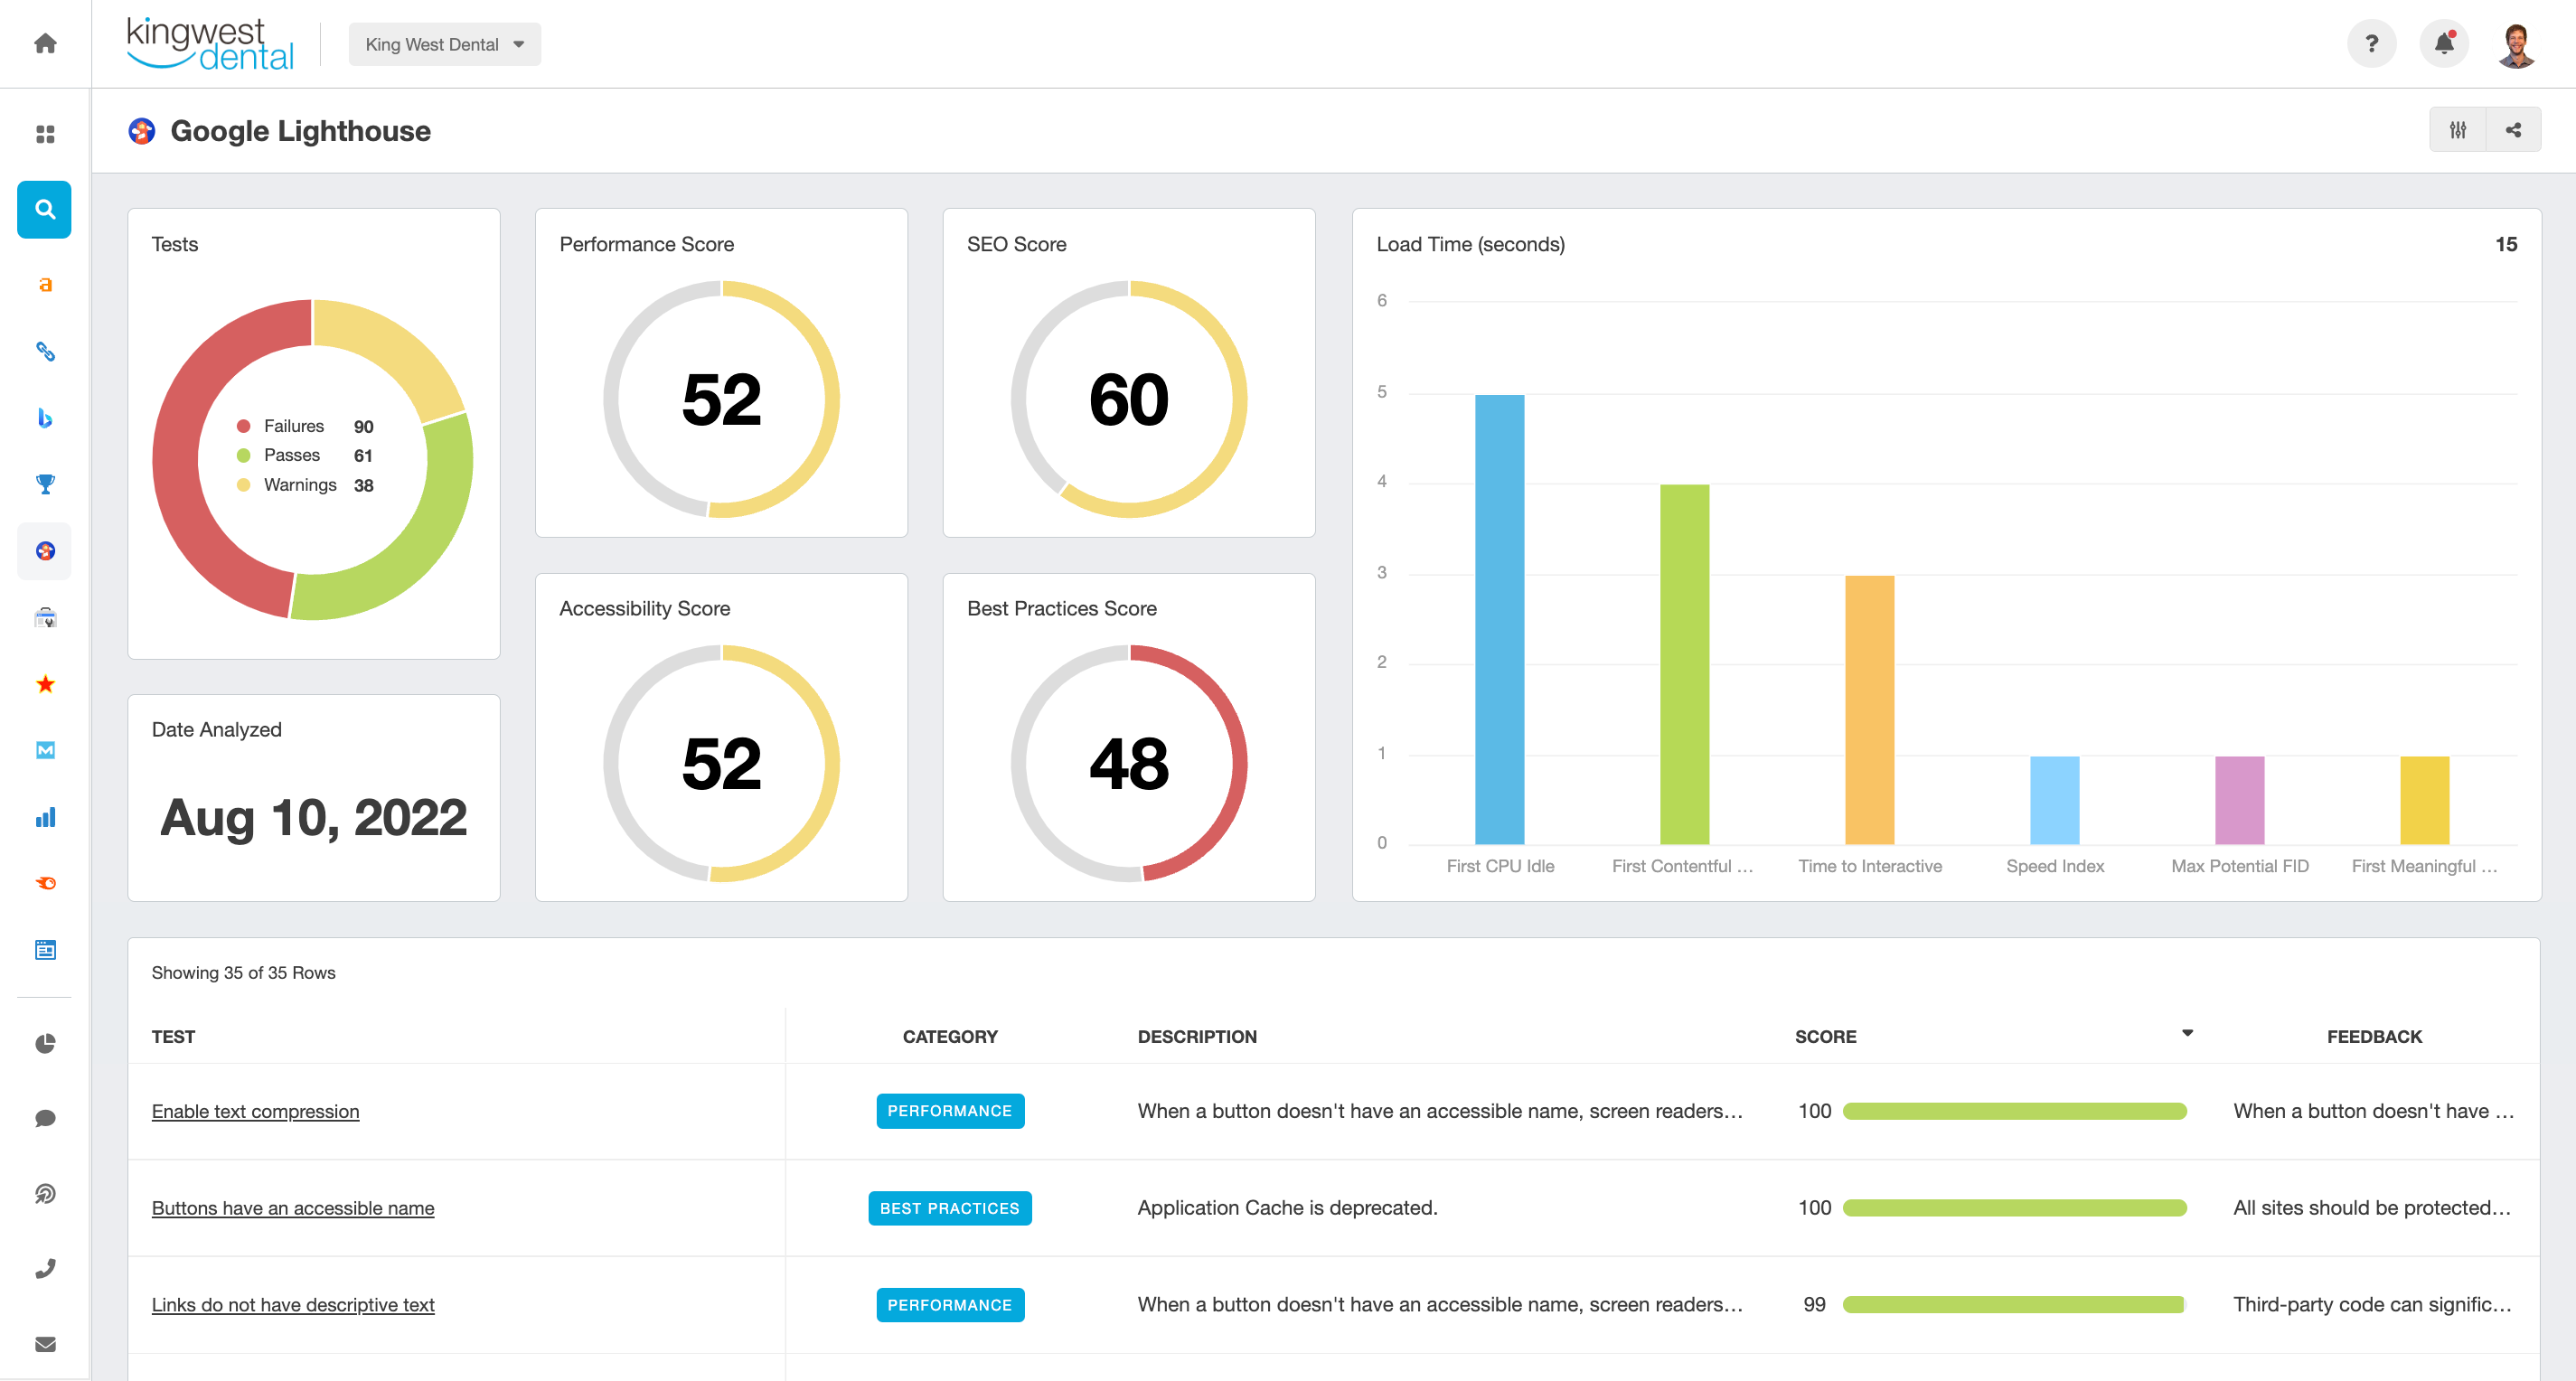Click the notification bell icon
The width and height of the screenshot is (2576, 1381).
[2443, 43]
